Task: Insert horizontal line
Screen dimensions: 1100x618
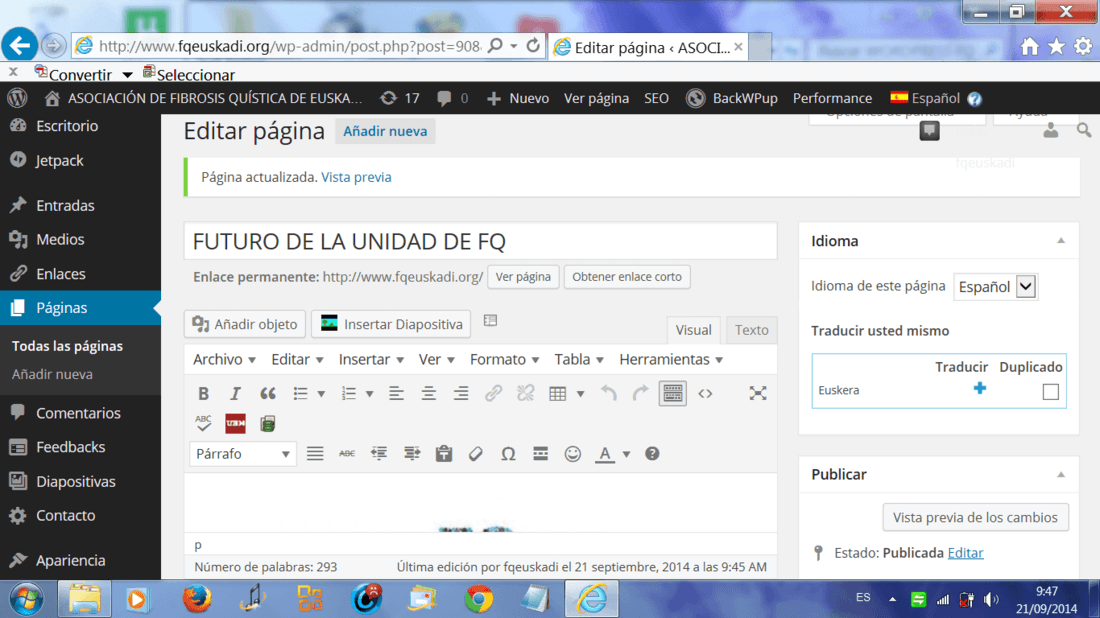Action: coord(540,454)
